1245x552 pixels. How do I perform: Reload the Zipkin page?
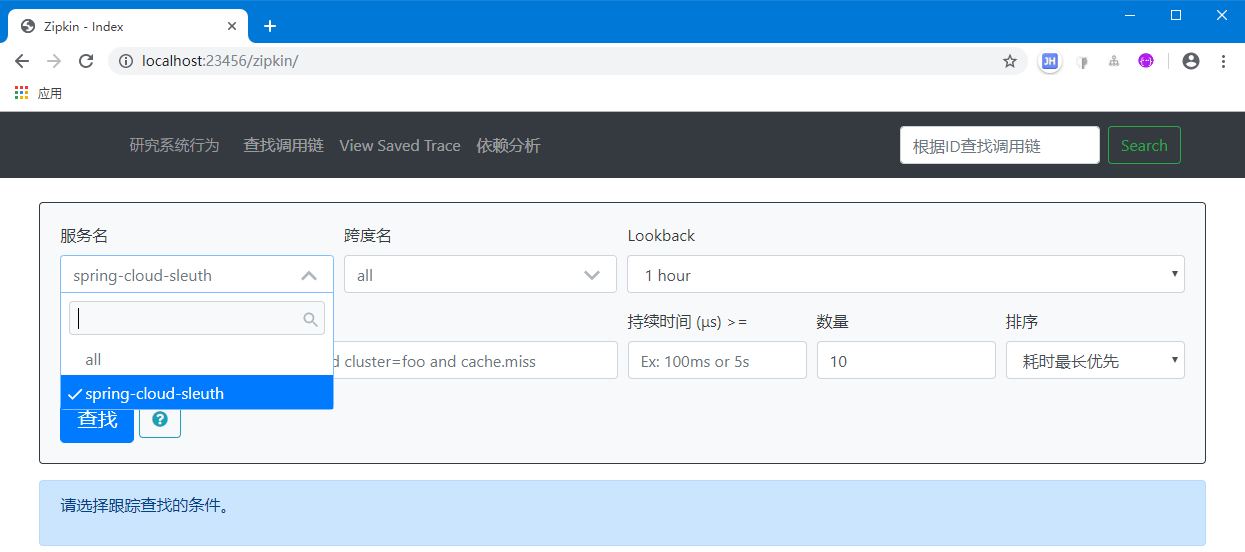pyautogui.click(x=86, y=61)
